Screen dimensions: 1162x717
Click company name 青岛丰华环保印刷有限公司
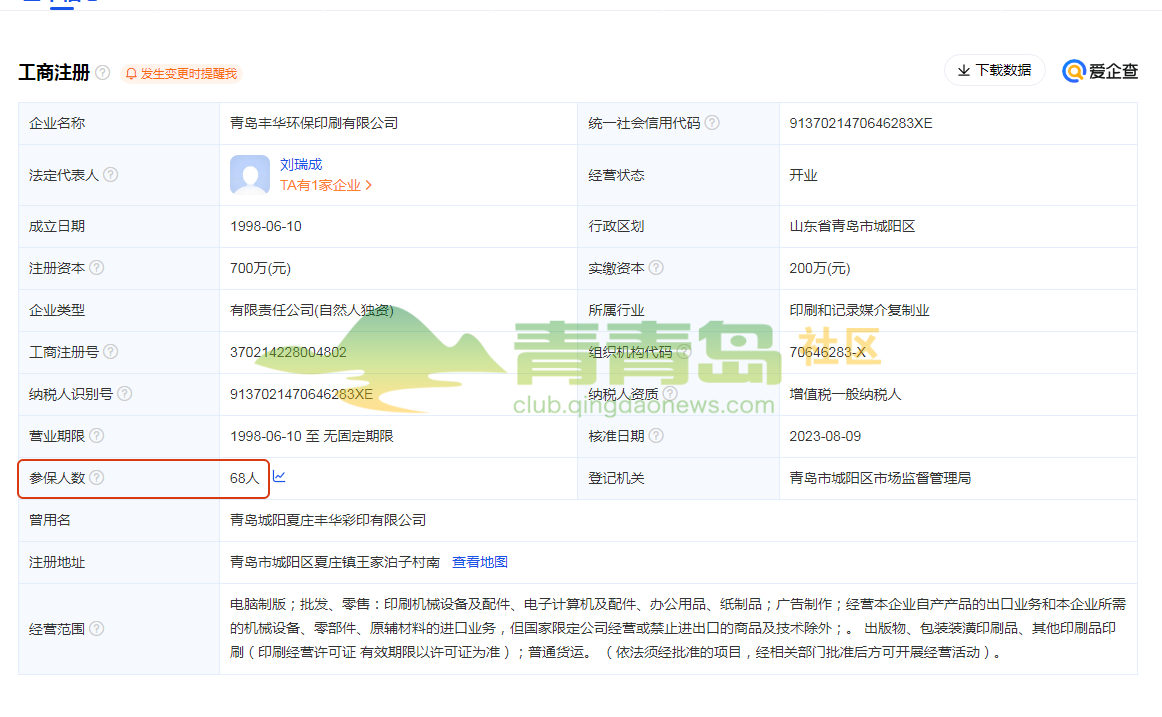313,123
